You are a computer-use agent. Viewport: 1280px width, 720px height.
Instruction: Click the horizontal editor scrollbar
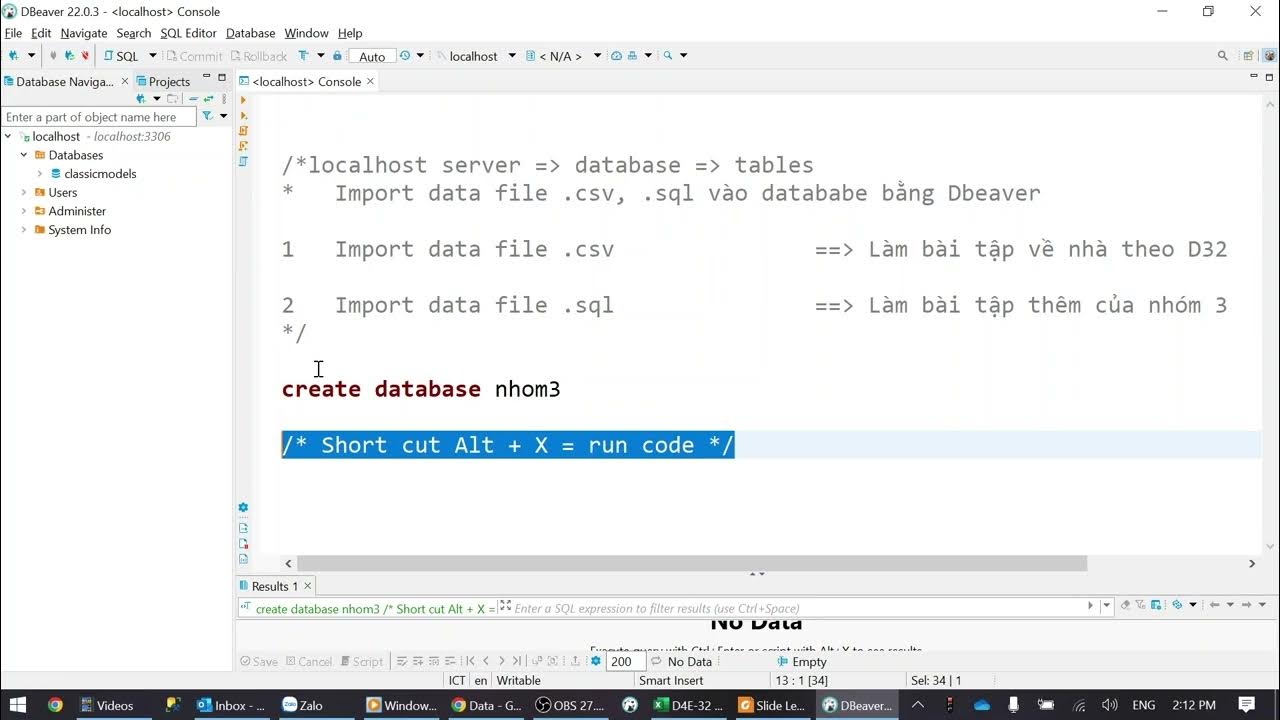(x=692, y=564)
